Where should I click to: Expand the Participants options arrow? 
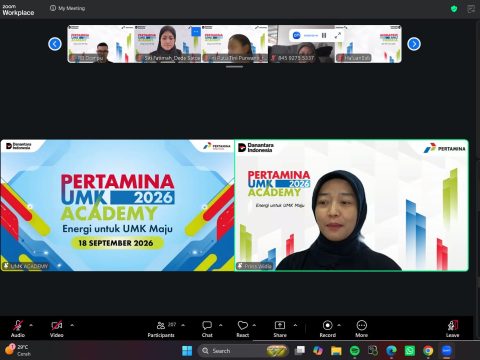point(183,325)
